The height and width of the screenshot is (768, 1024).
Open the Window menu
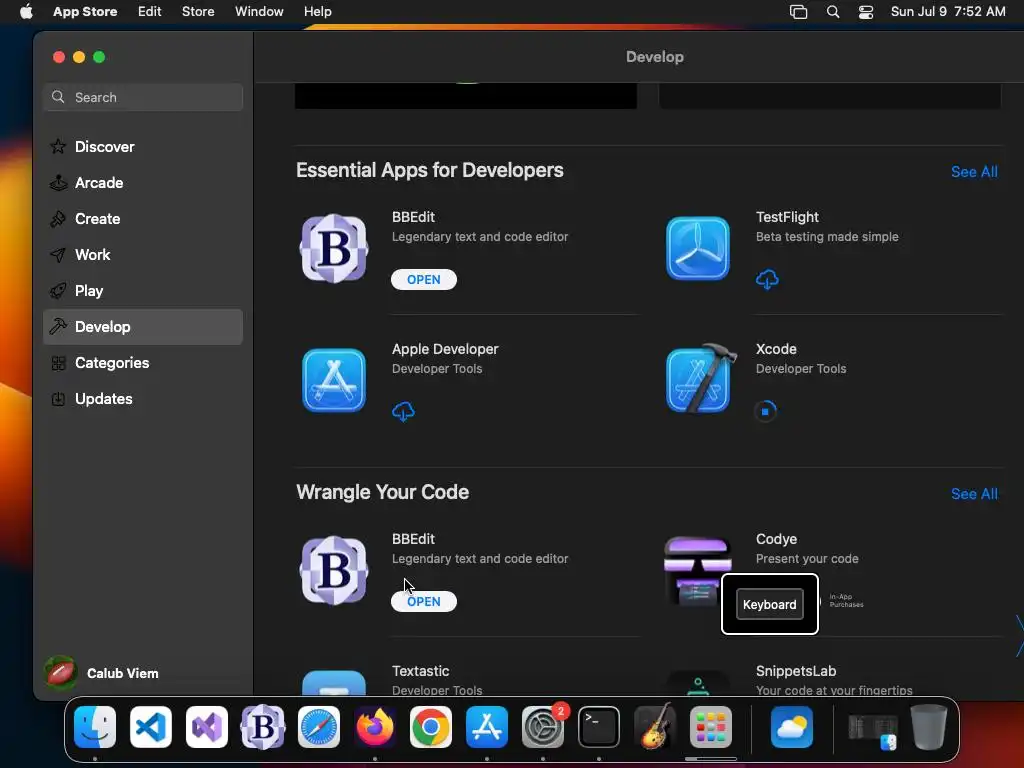[x=259, y=11]
